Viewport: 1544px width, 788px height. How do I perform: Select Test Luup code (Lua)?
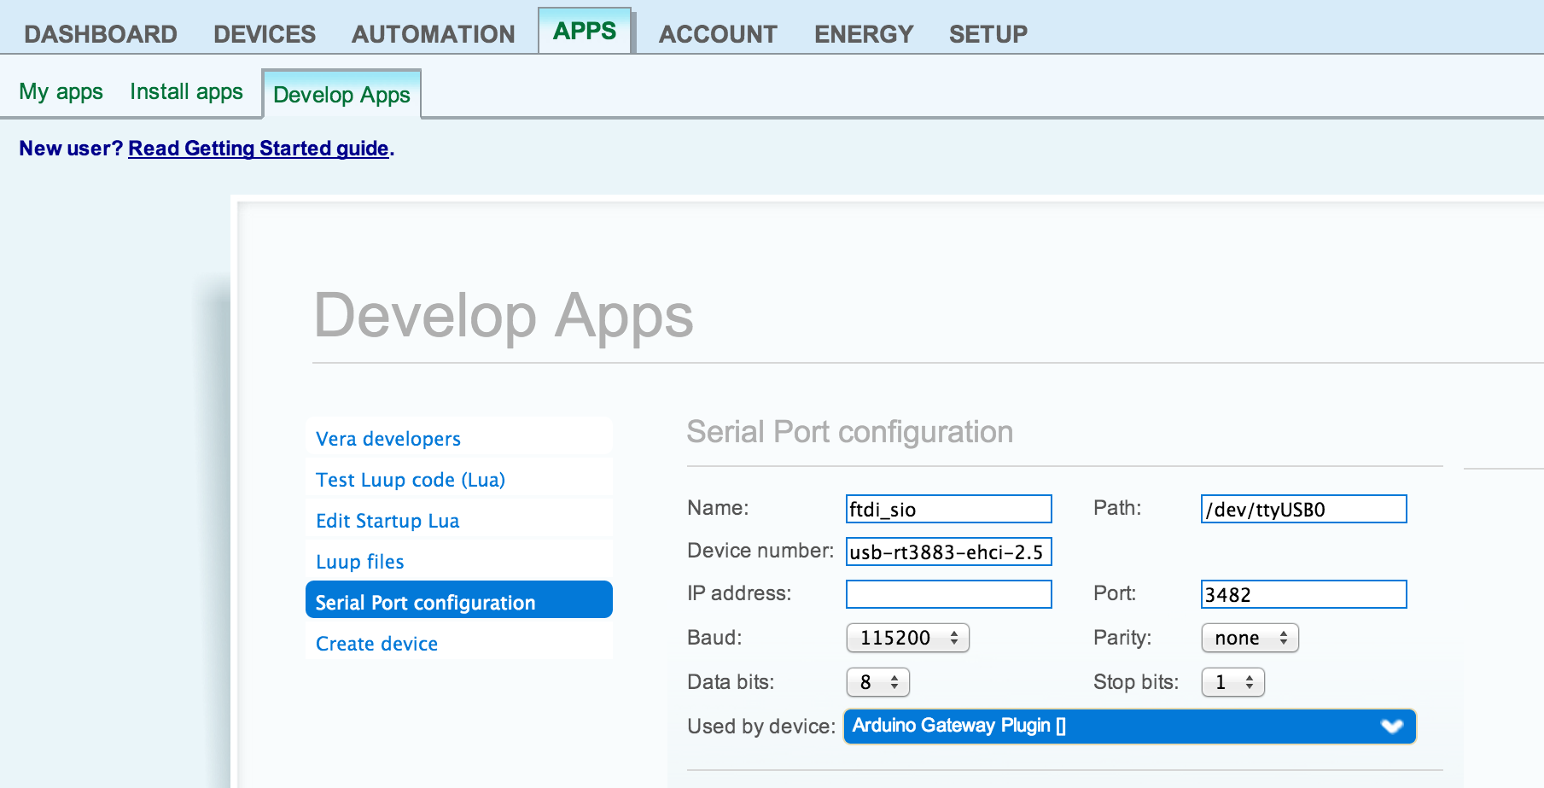tap(410, 480)
